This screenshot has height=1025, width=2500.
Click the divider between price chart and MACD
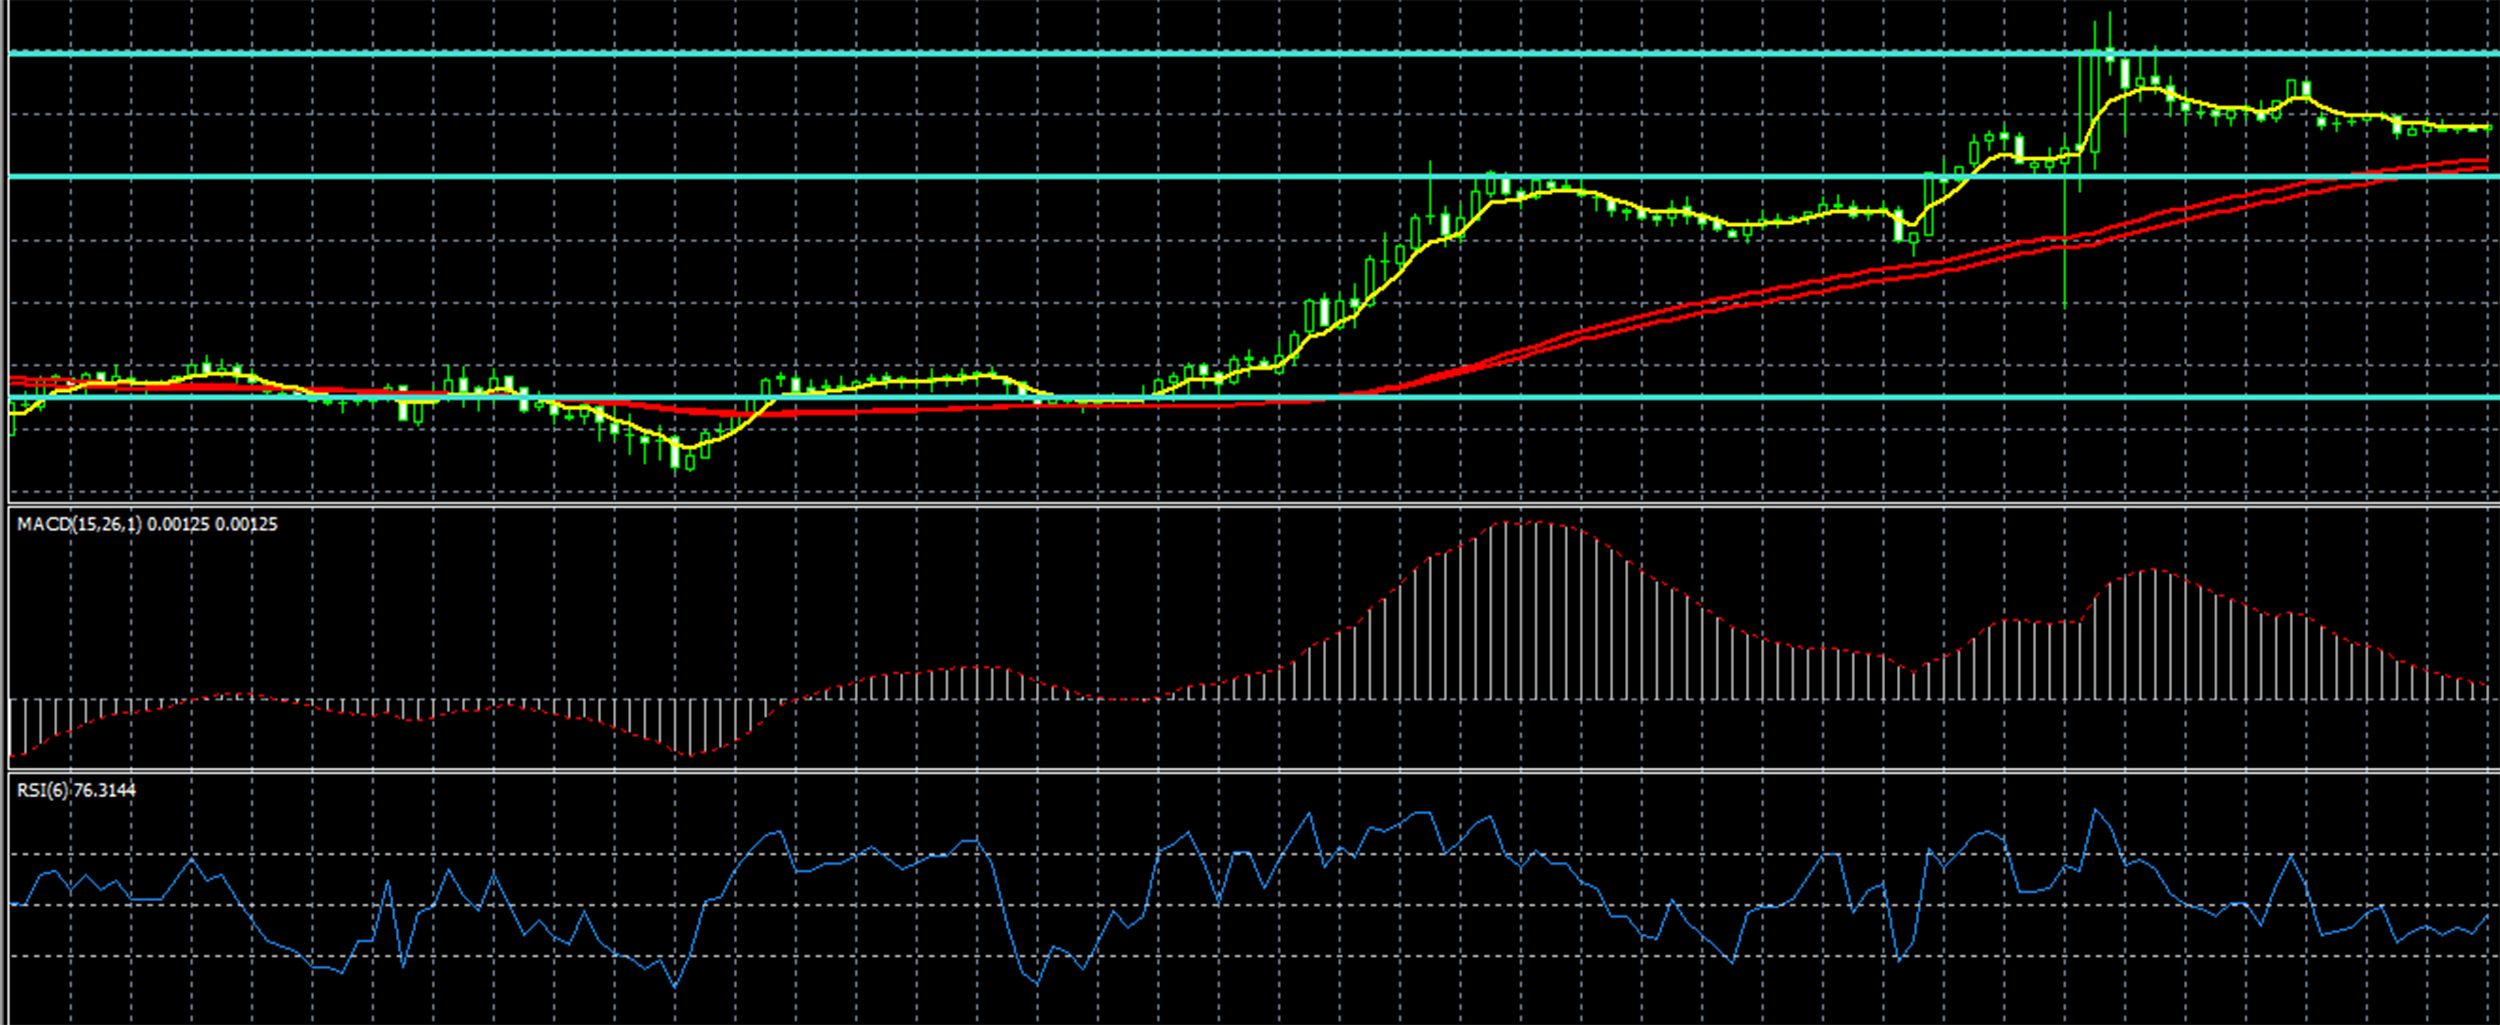coord(1250,504)
